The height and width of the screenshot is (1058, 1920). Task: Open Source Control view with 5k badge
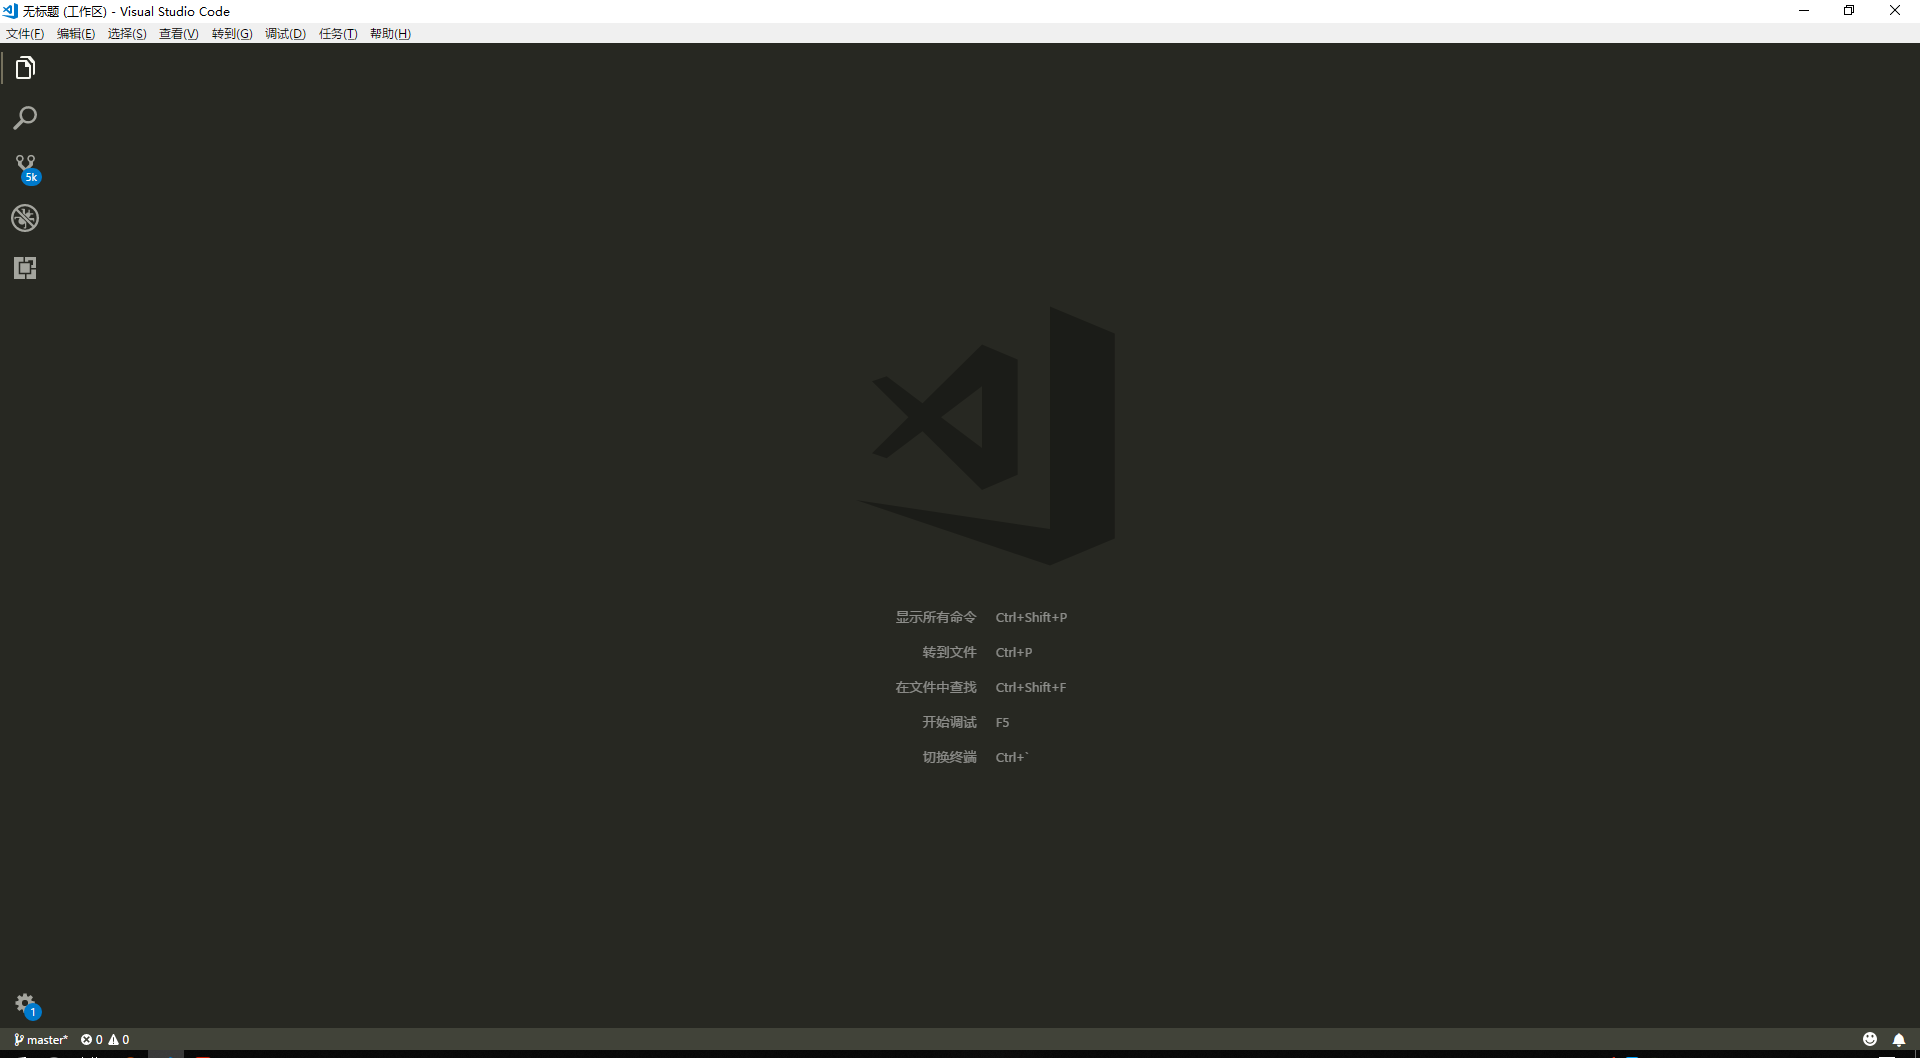pos(26,169)
